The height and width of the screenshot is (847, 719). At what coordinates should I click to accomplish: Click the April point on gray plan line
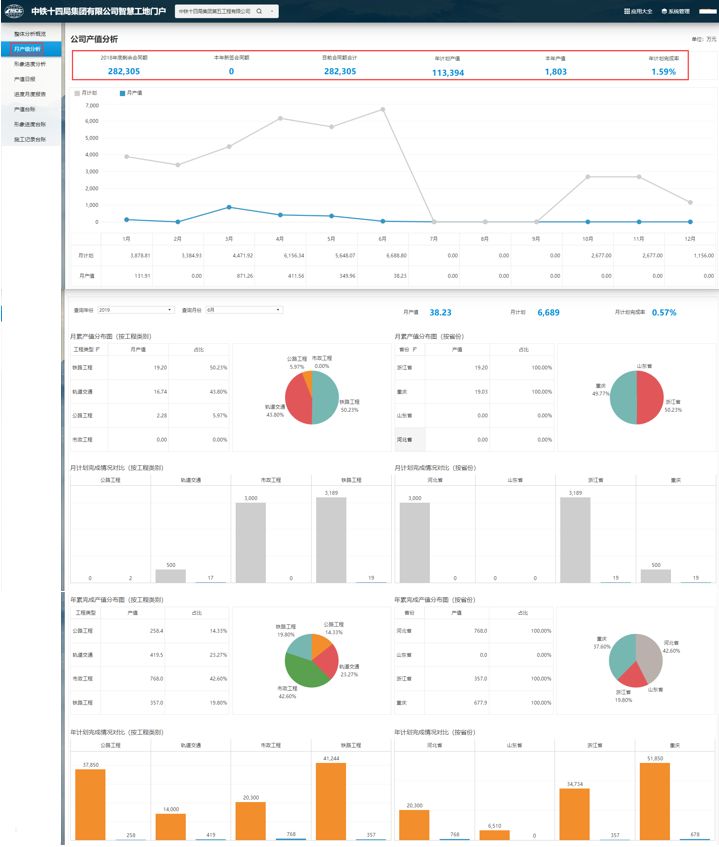(x=280, y=118)
